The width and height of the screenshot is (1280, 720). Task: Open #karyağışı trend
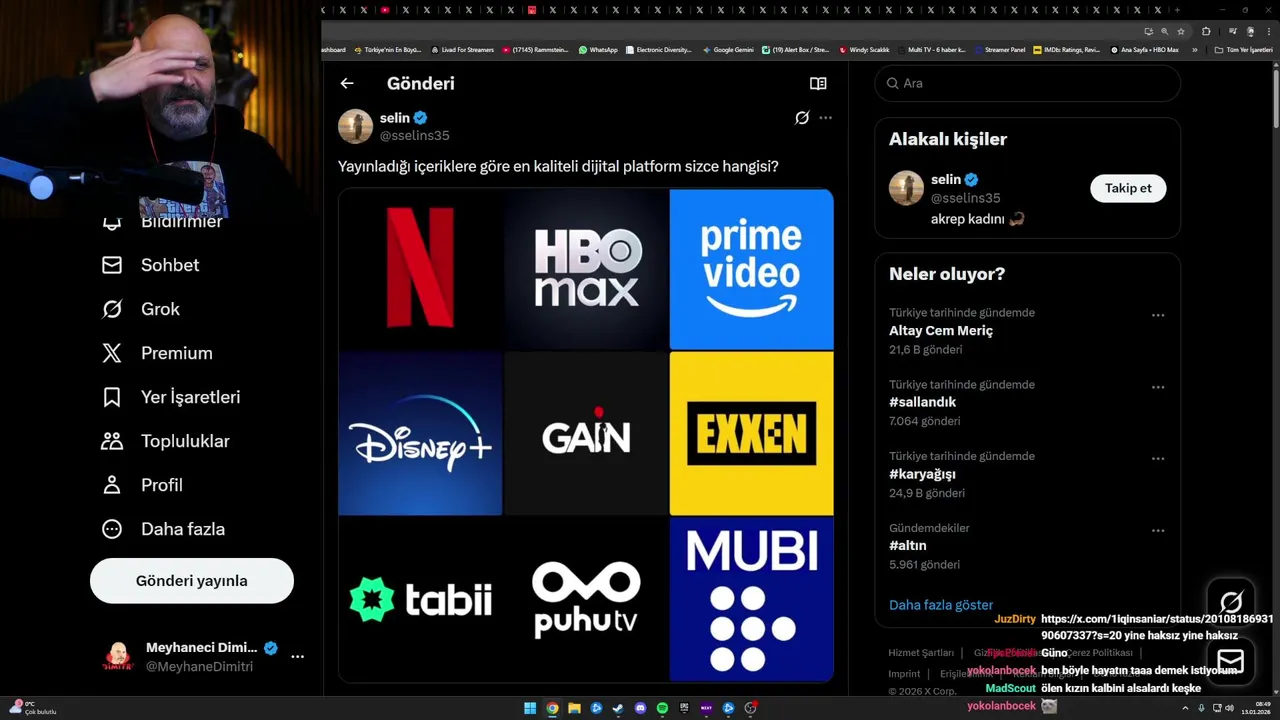(922, 474)
